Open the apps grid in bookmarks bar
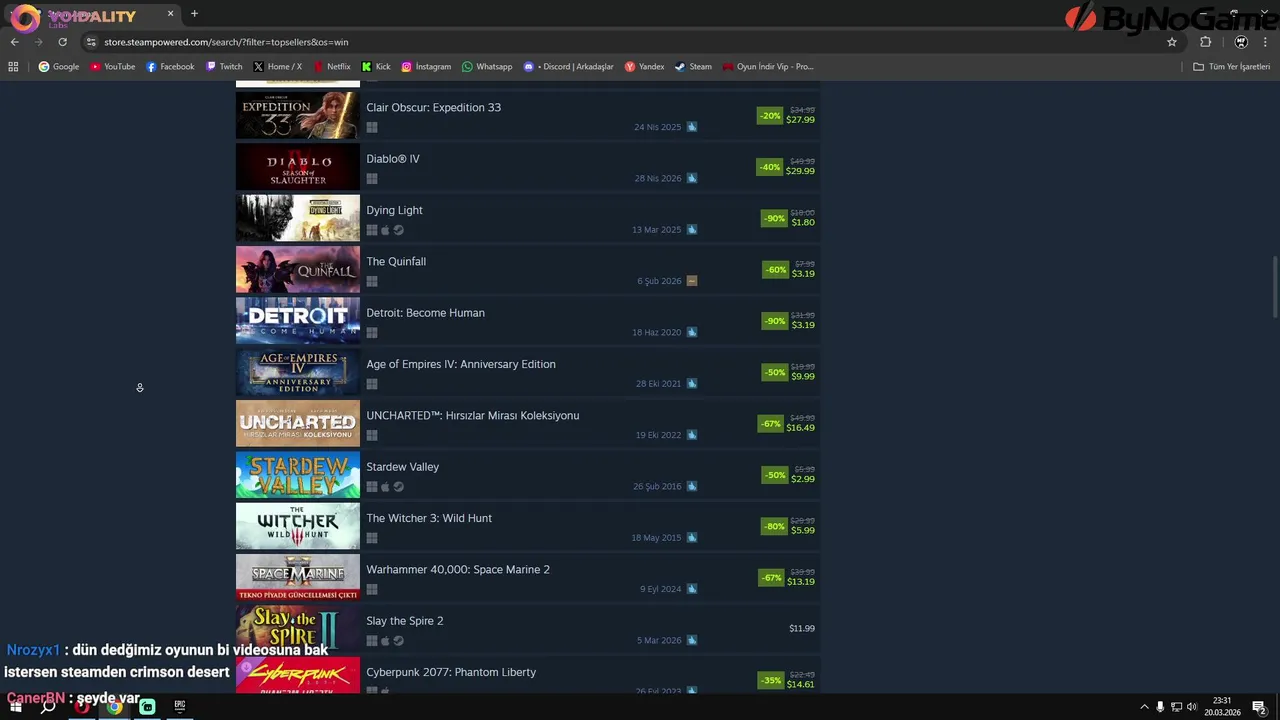Viewport: 1280px width, 720px height. (13, 67)
